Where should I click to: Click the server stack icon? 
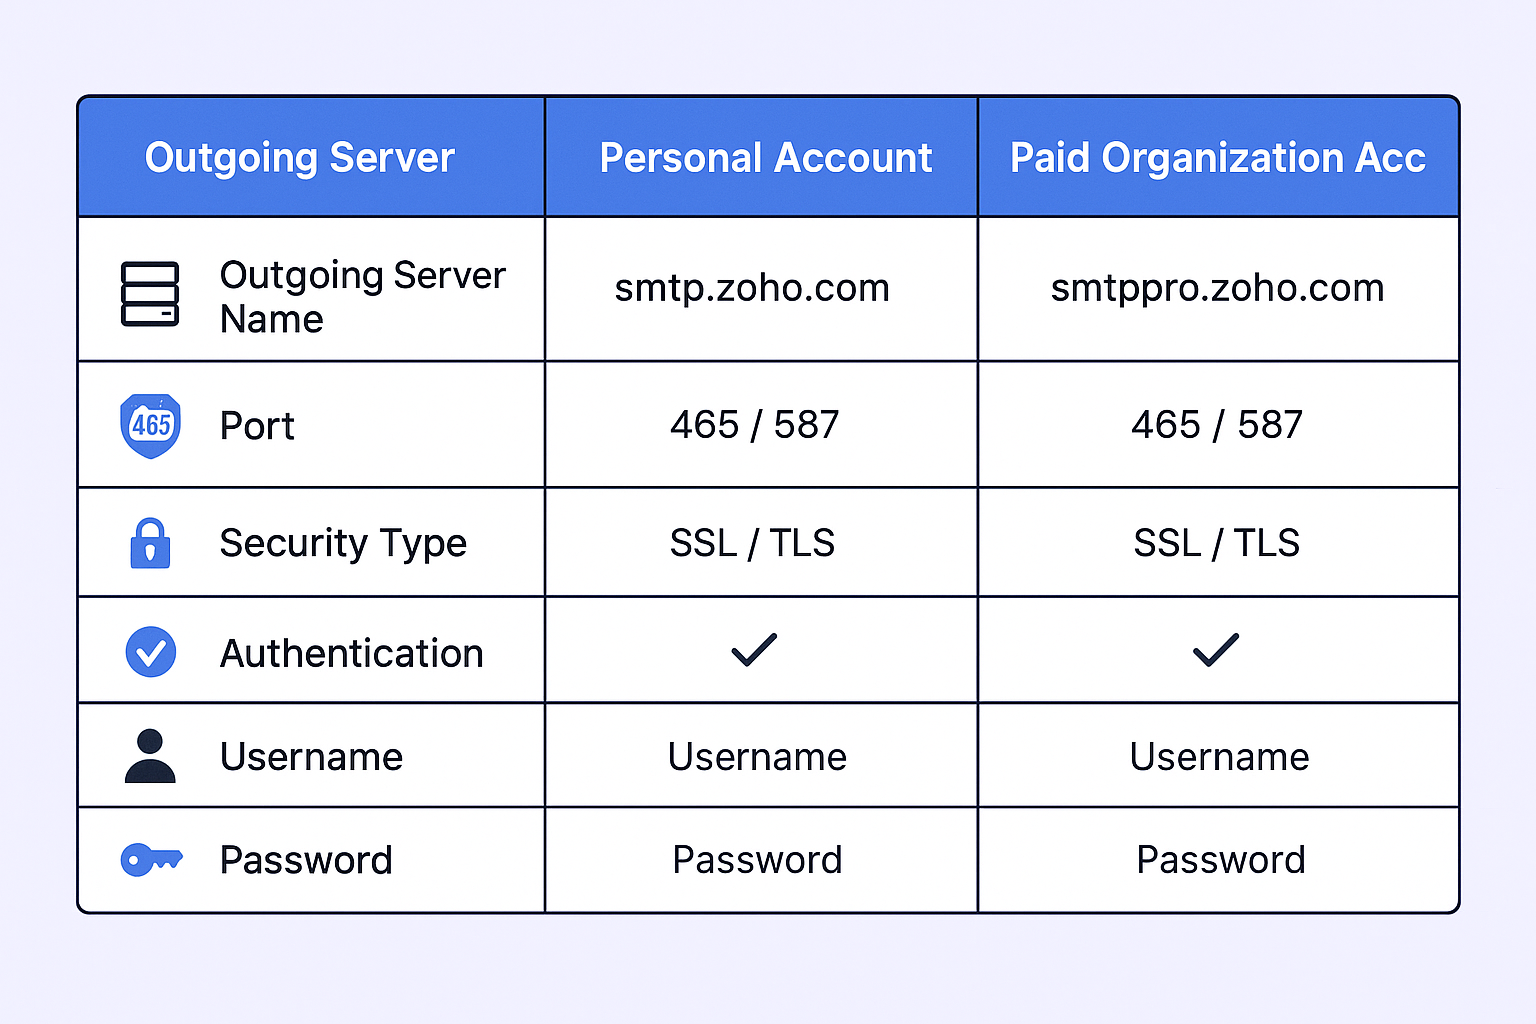pyautogui.click(x=150, y=294)
